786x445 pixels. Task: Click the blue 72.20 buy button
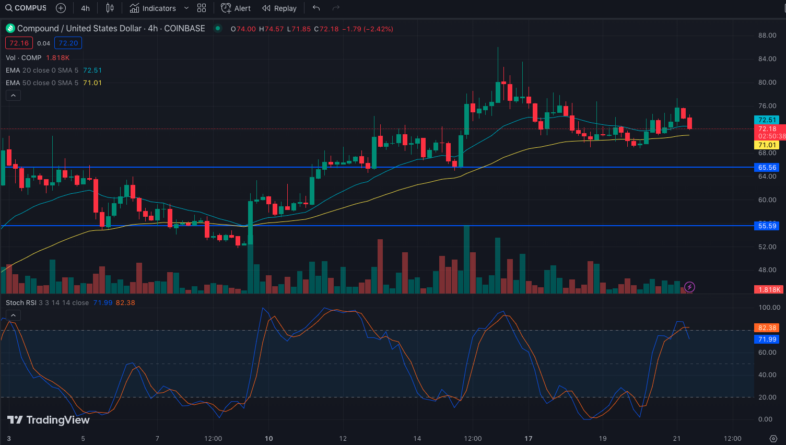tap(68, 43)
